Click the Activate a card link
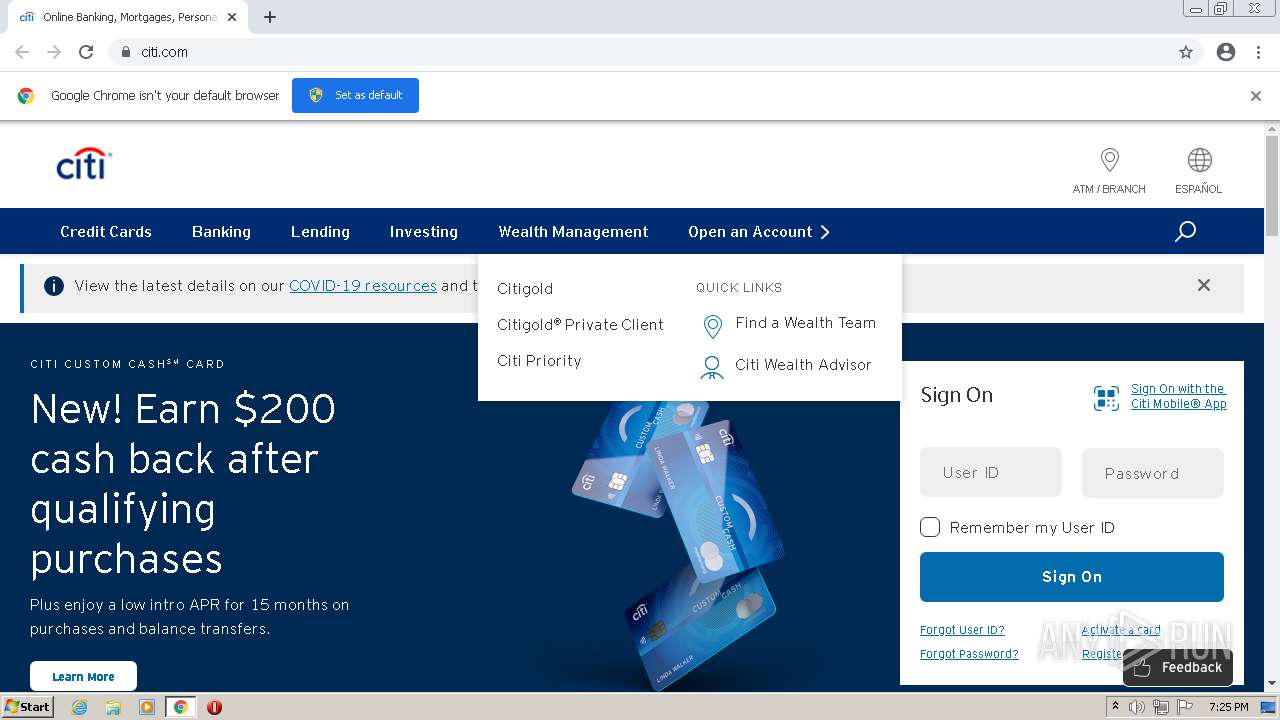This screenshot has height=720, width=1280. coord(1121,630)
